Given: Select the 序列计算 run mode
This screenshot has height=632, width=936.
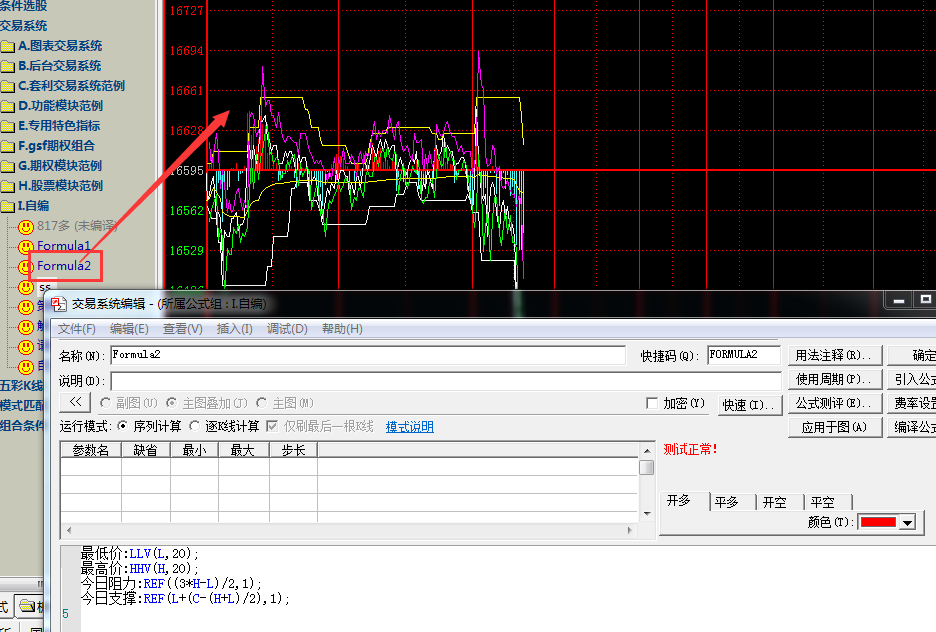Looking at the screenshot, I should click(123, 426).
